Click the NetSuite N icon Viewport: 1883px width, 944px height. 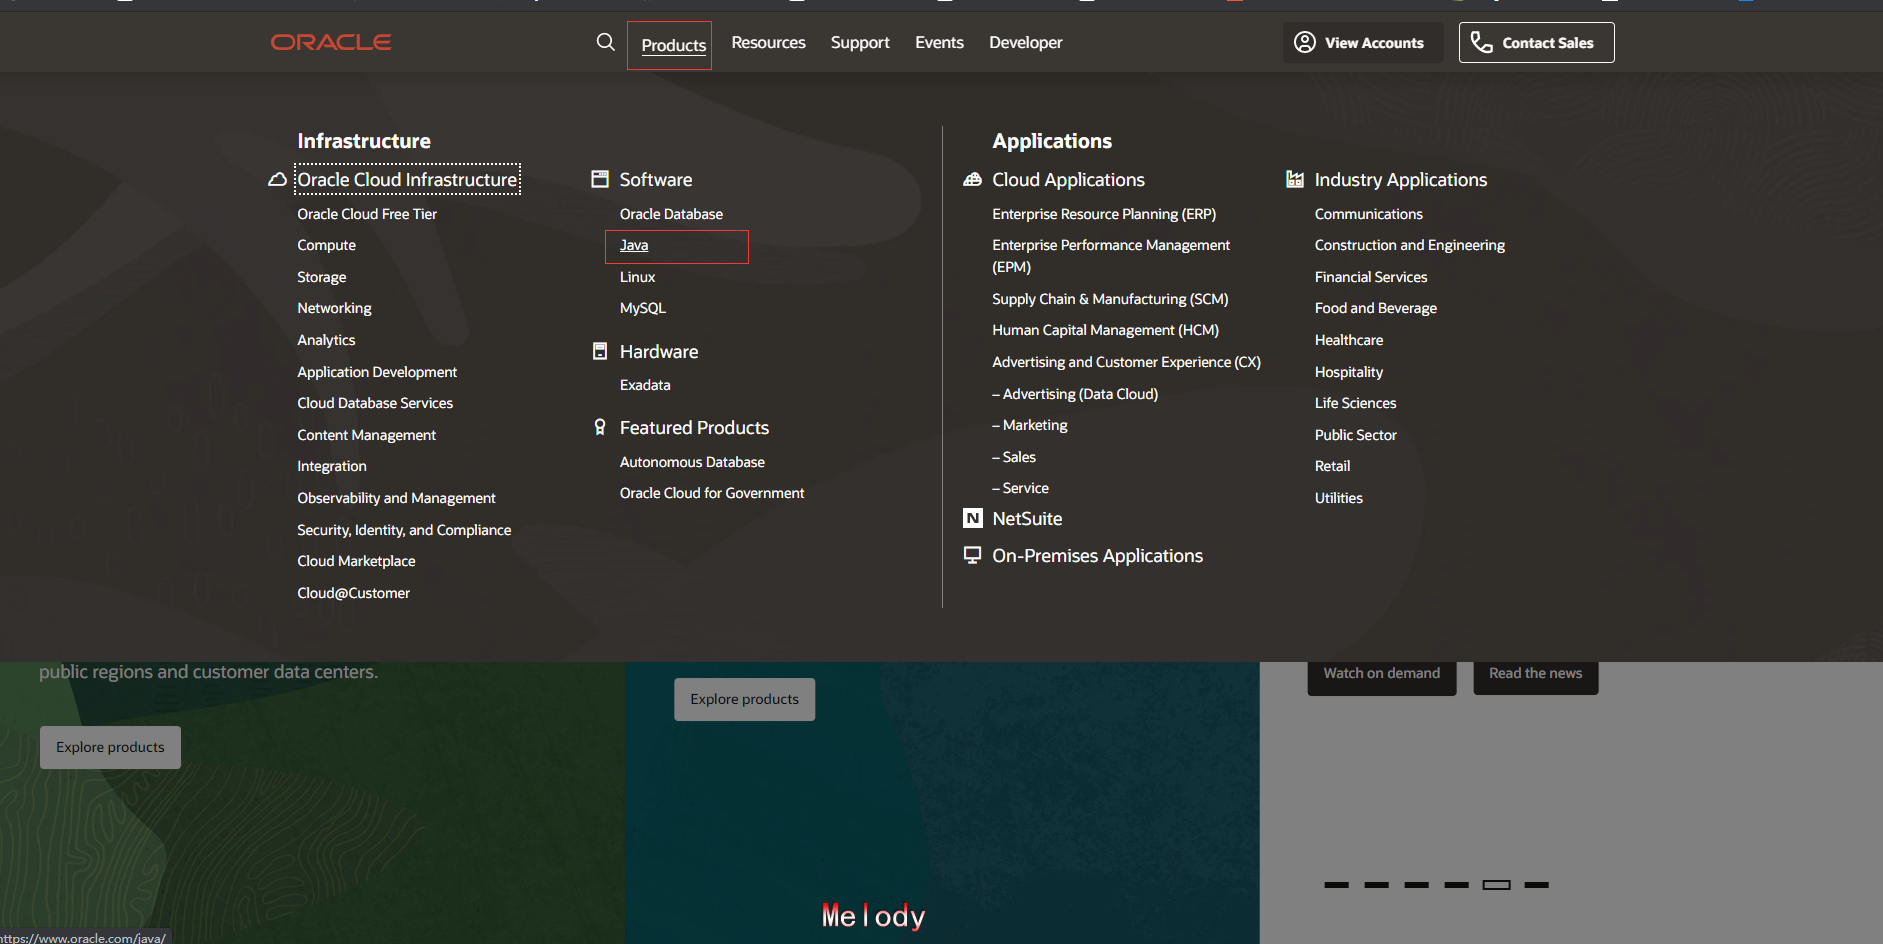(x=972, y=518)
